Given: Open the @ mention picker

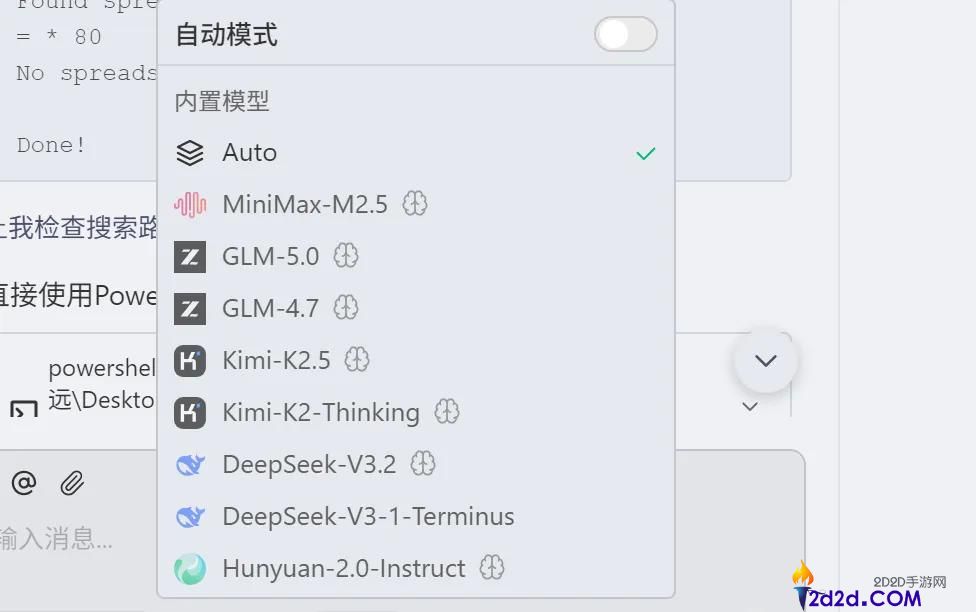Looking at the screenshot, I should click(23, 483).
